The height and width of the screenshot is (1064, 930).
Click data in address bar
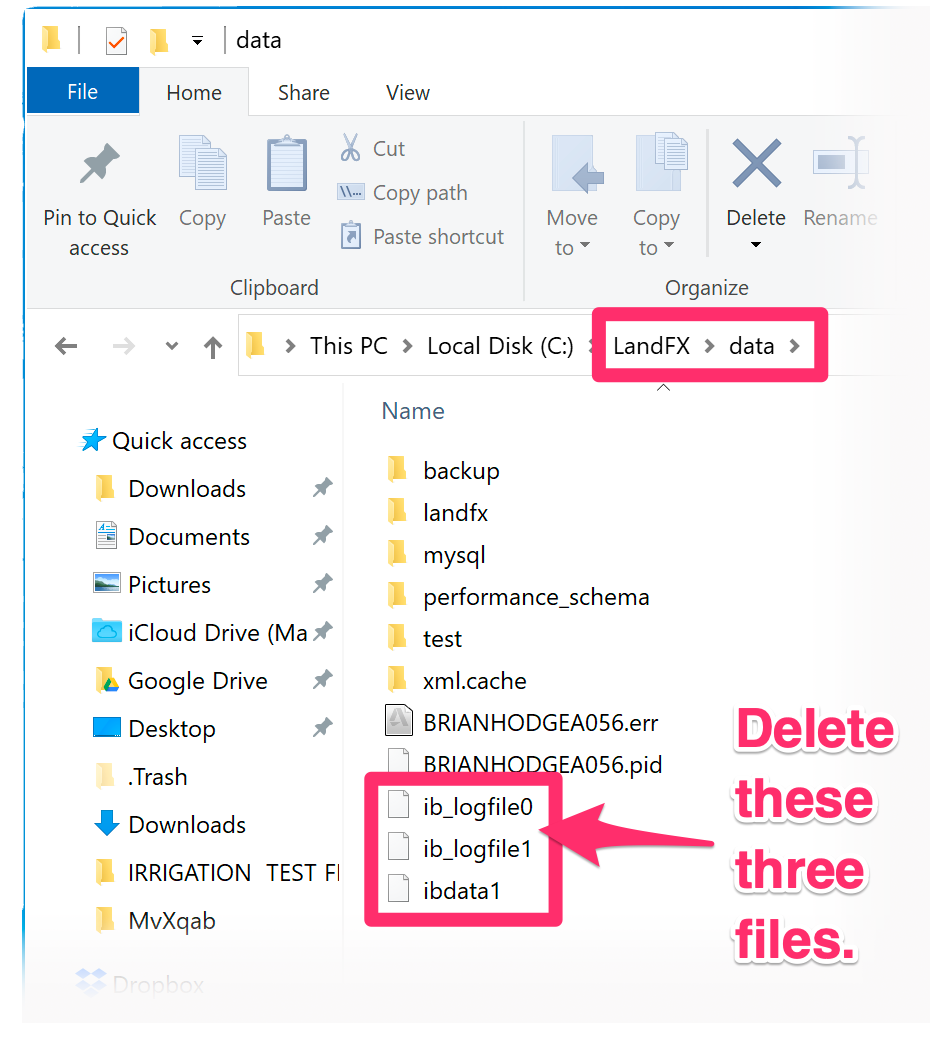(752, 346)
